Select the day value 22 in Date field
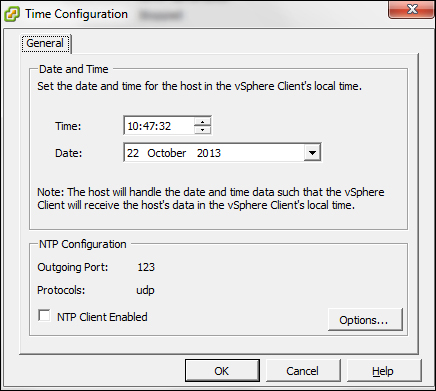The height and width of the screenshot is (391, 436). click(133, 153)
